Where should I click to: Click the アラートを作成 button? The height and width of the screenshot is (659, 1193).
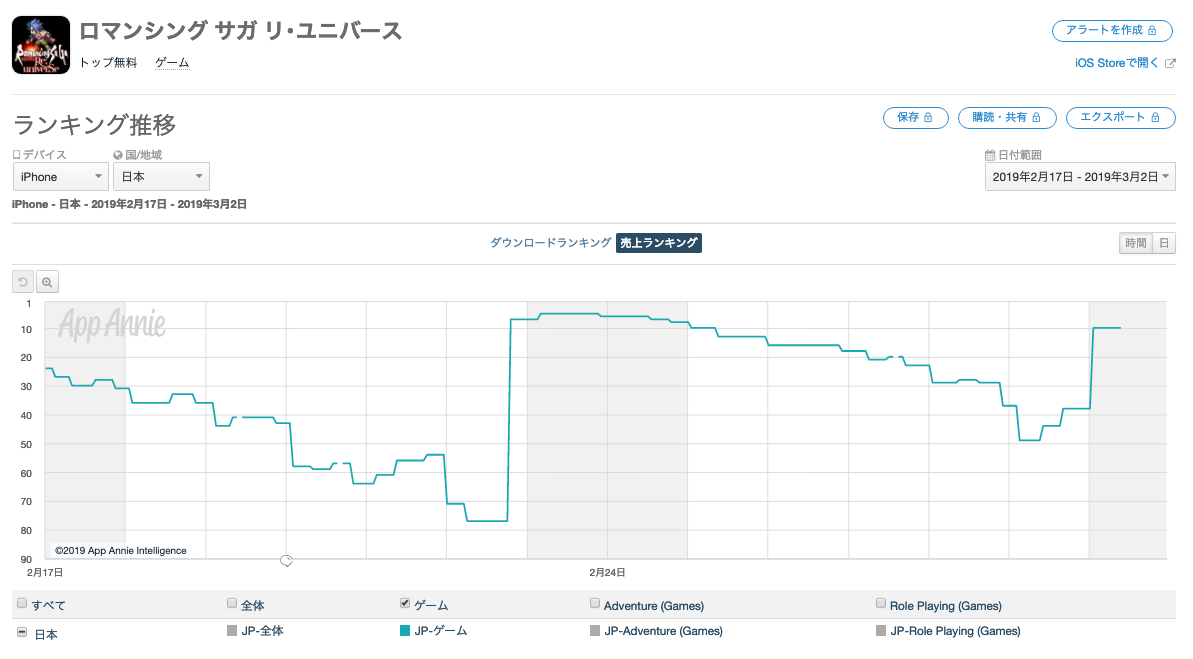(x=1111, y=31)
